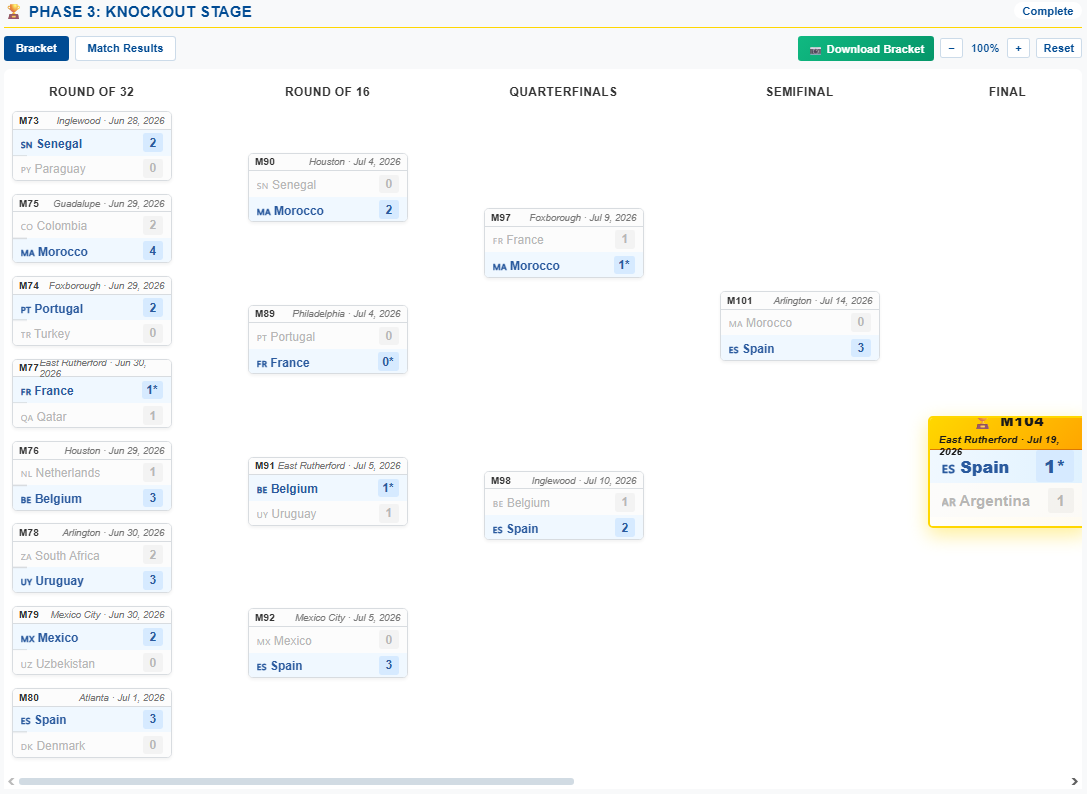Click the scroll-left arrow at the bottom
The image size is (1087, 794).
coord(9,781)
